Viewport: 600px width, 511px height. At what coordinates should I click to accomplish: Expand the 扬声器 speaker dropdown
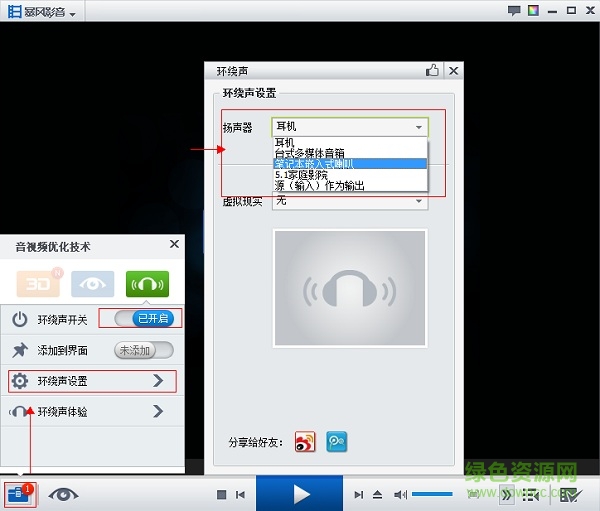[x=349, y=127]
